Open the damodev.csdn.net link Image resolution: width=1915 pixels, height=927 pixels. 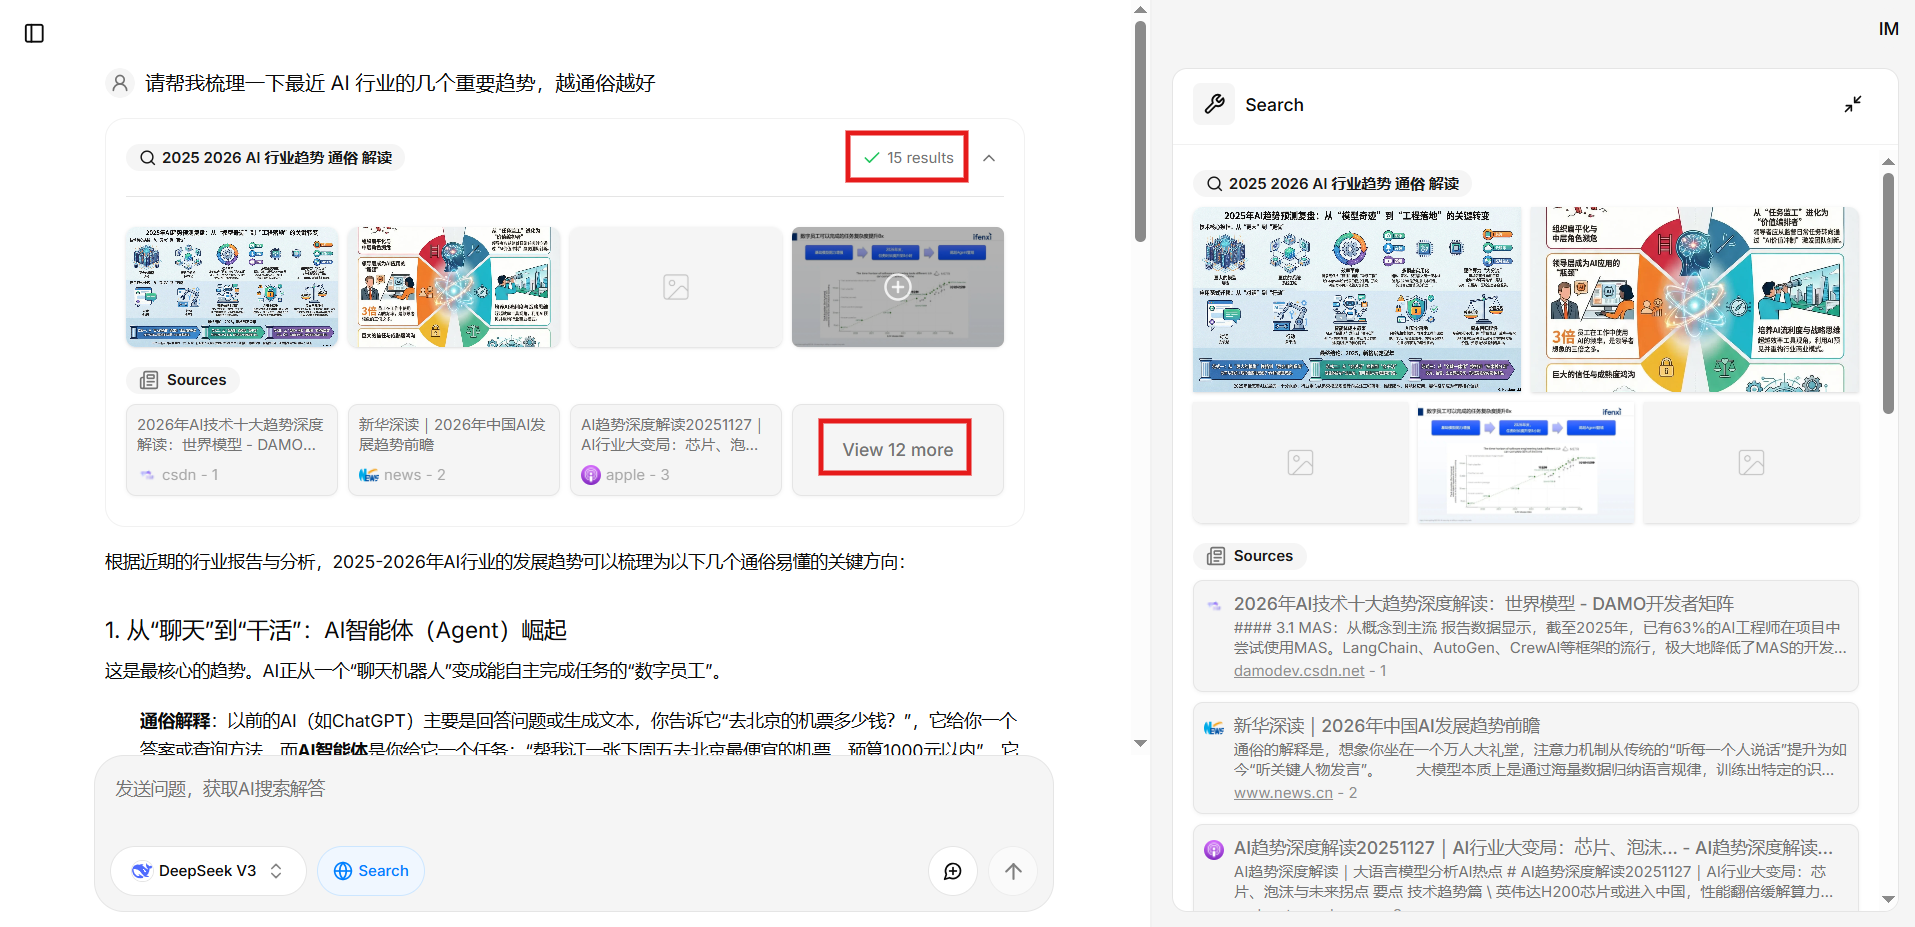point(1299,671)
